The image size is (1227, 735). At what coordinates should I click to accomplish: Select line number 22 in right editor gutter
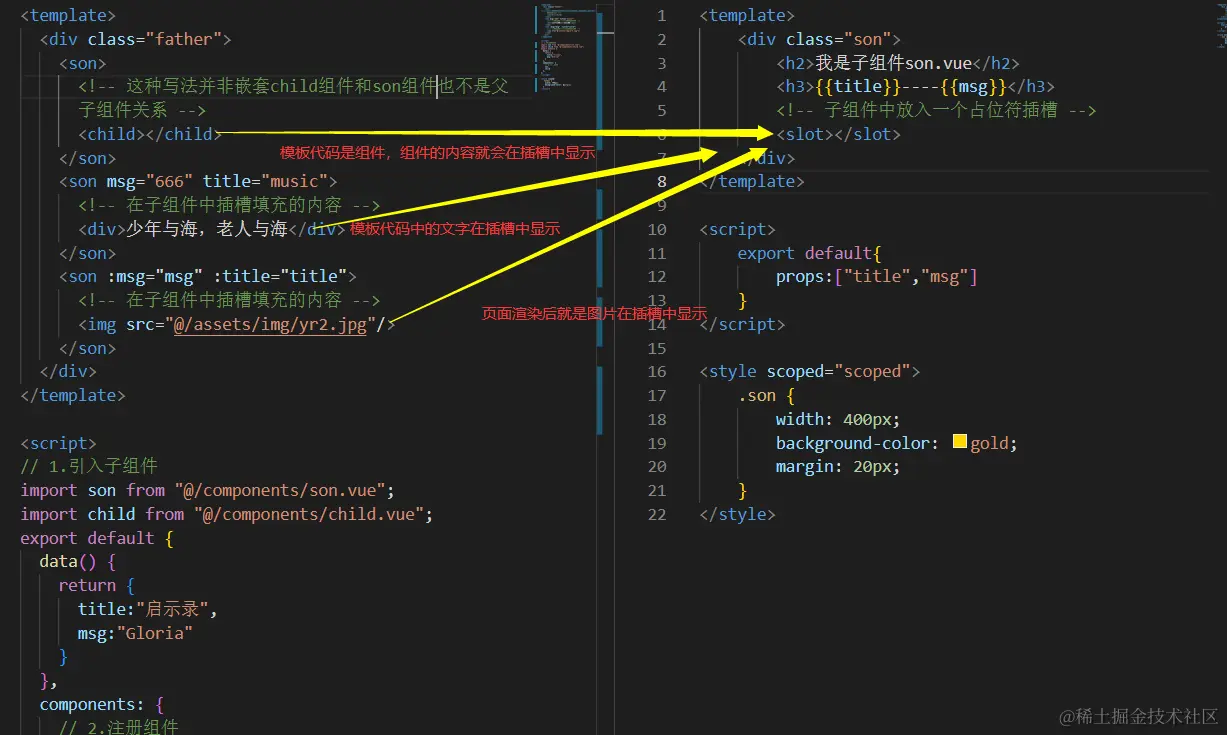tap(657, 514)
